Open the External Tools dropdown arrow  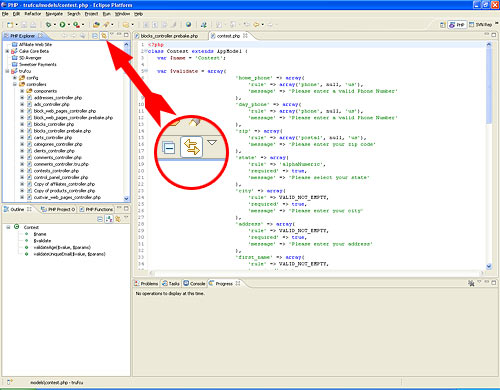point(83,25)
